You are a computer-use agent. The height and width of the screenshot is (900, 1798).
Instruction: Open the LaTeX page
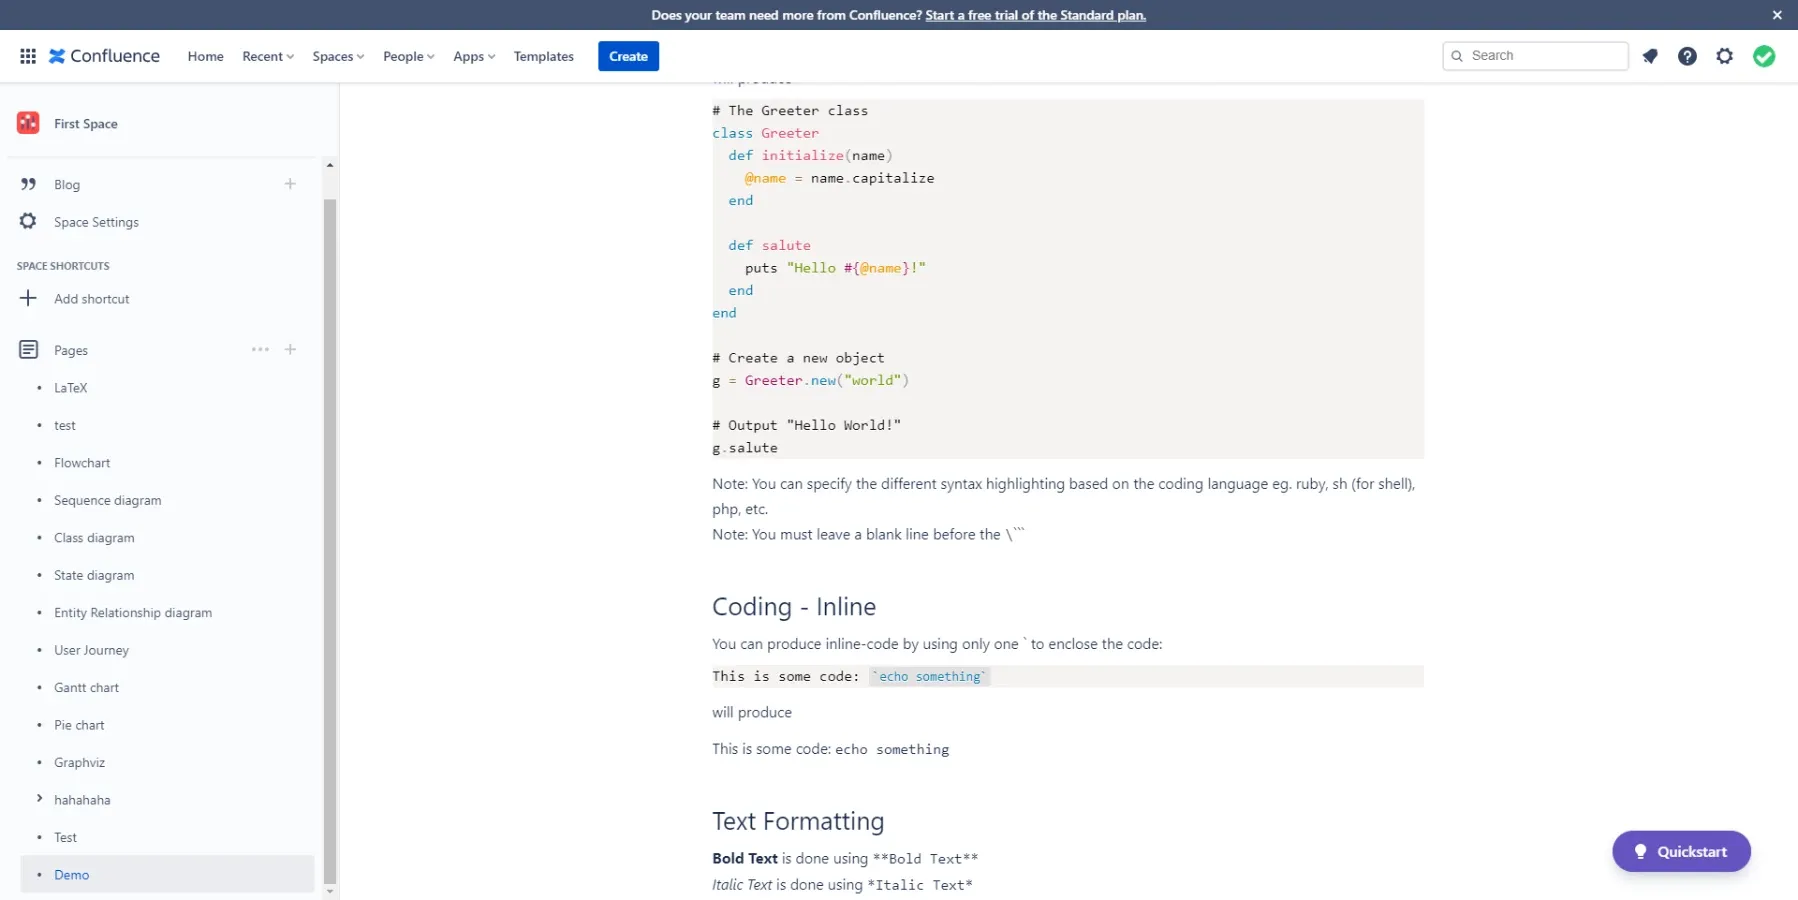coord(71,388)
